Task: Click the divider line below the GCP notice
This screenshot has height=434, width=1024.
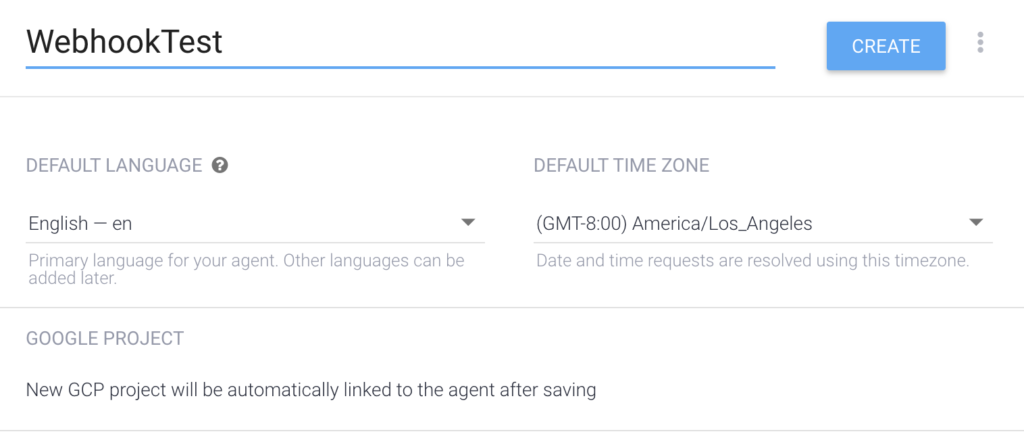Action: 512,430
